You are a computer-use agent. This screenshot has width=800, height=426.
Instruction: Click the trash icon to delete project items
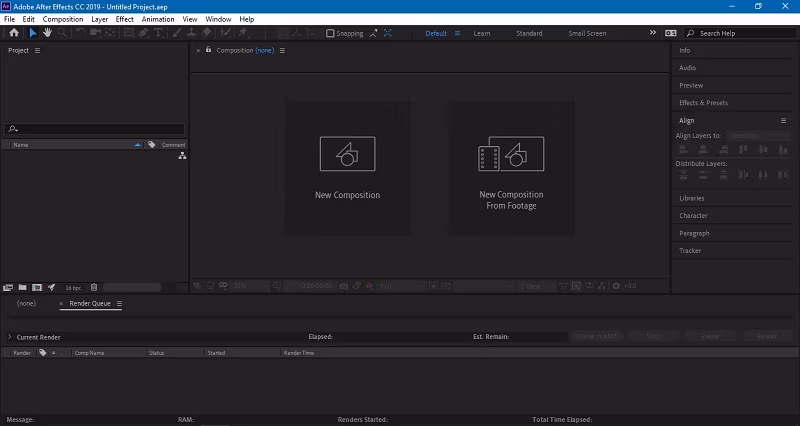coord(94,287)
